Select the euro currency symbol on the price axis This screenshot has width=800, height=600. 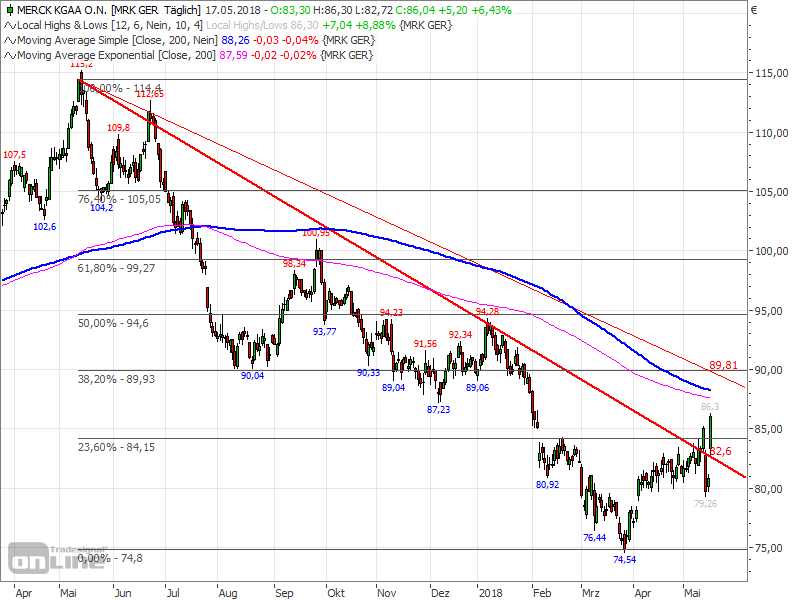pyautogui.click(x=755, y=10)
